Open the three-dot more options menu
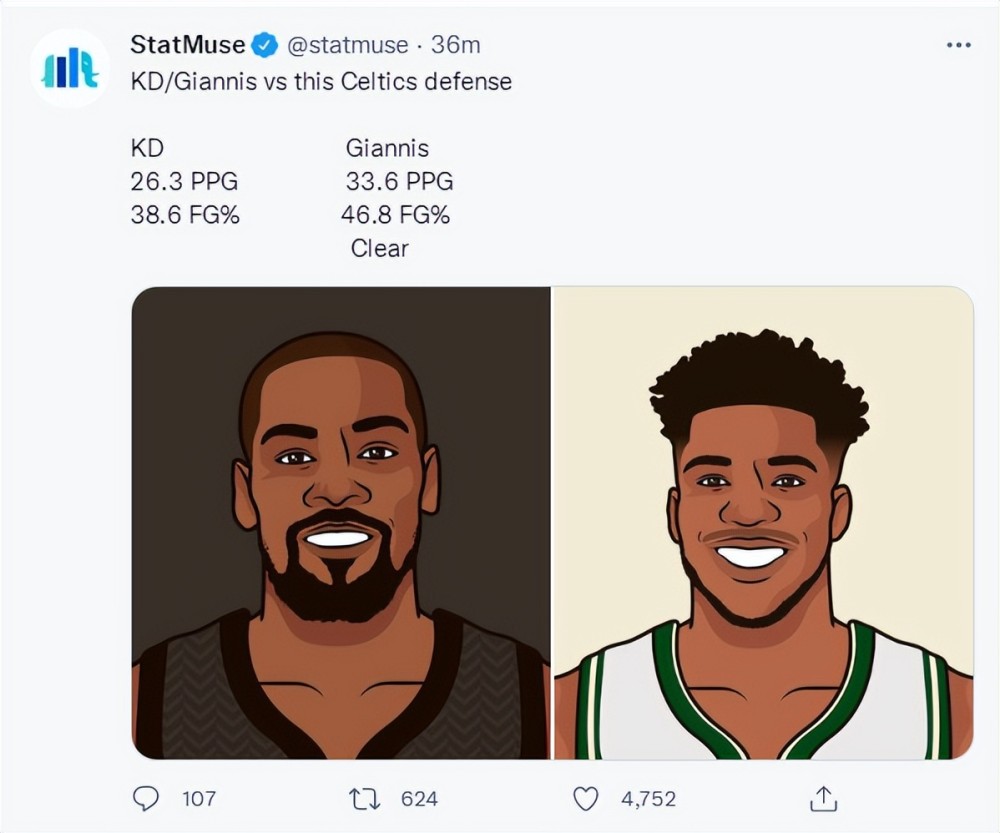The height and width of the screenshot is (833, 1000). click(x=958, y=45)
